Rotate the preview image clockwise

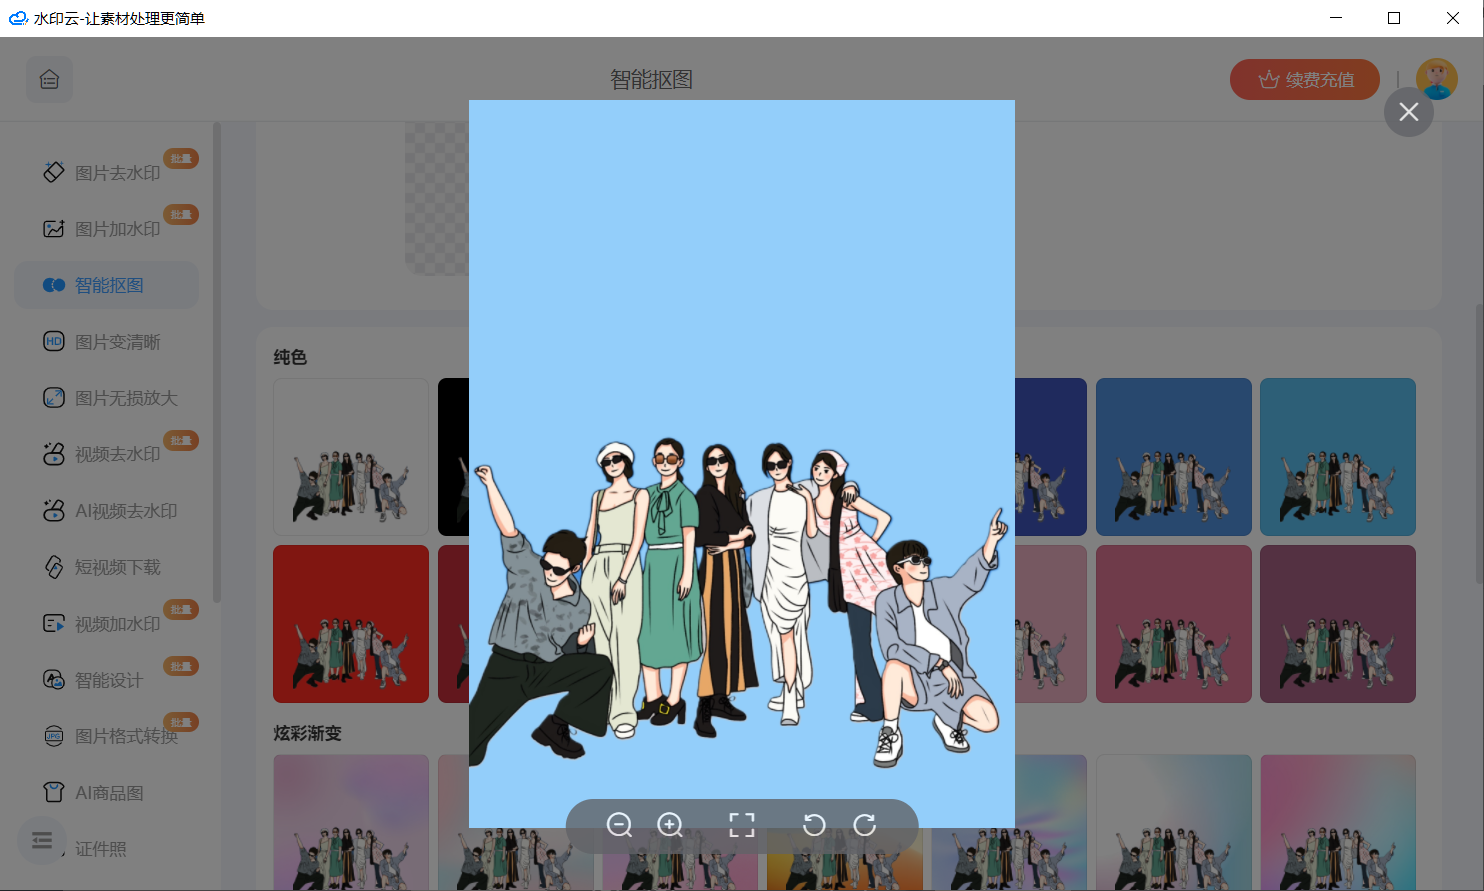[x=865, y=825]
